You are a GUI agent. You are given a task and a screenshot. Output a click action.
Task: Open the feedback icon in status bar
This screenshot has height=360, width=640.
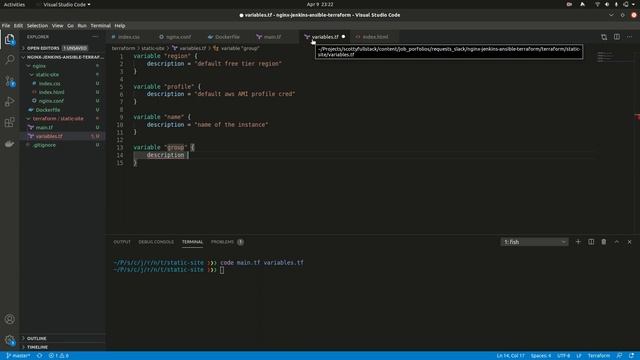coord(620,356)
